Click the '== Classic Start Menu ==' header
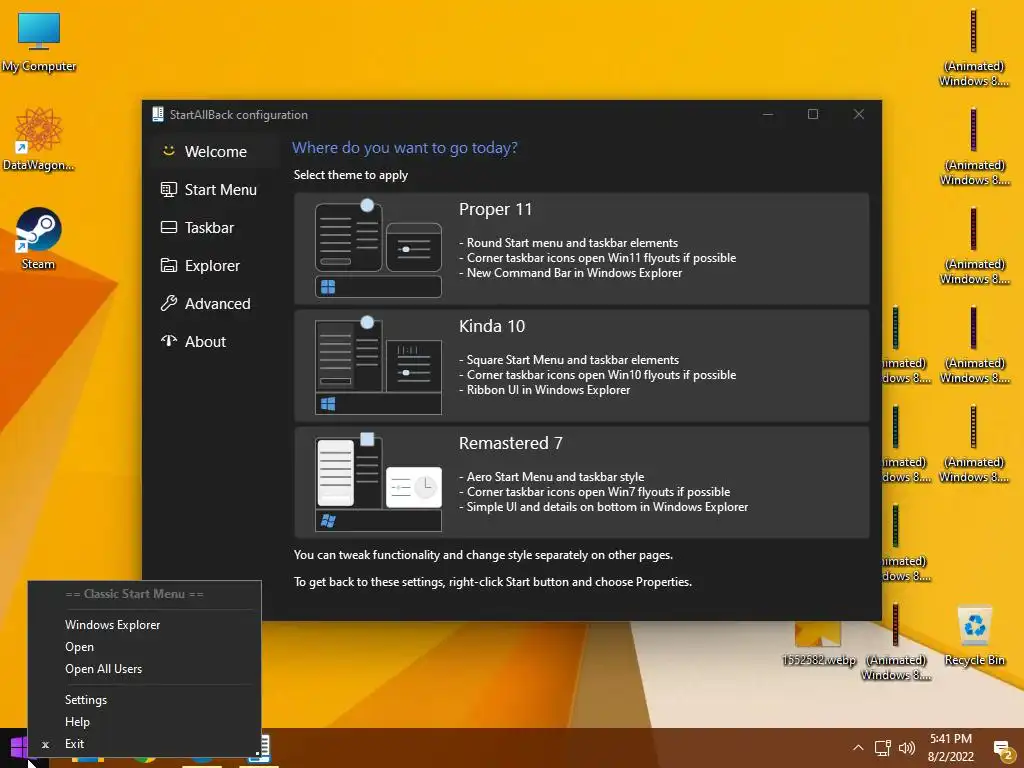The image size is (1024, 768). [135, 594]
